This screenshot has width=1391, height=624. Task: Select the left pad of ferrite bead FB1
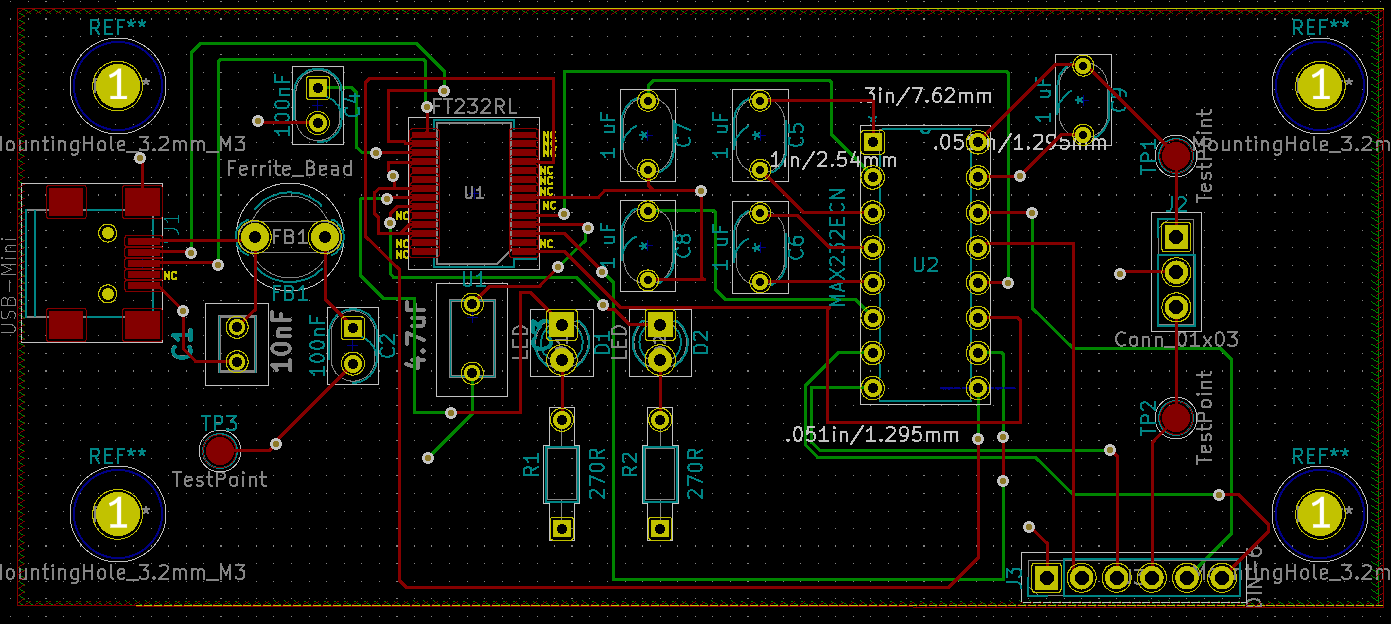tap(253, 237)
